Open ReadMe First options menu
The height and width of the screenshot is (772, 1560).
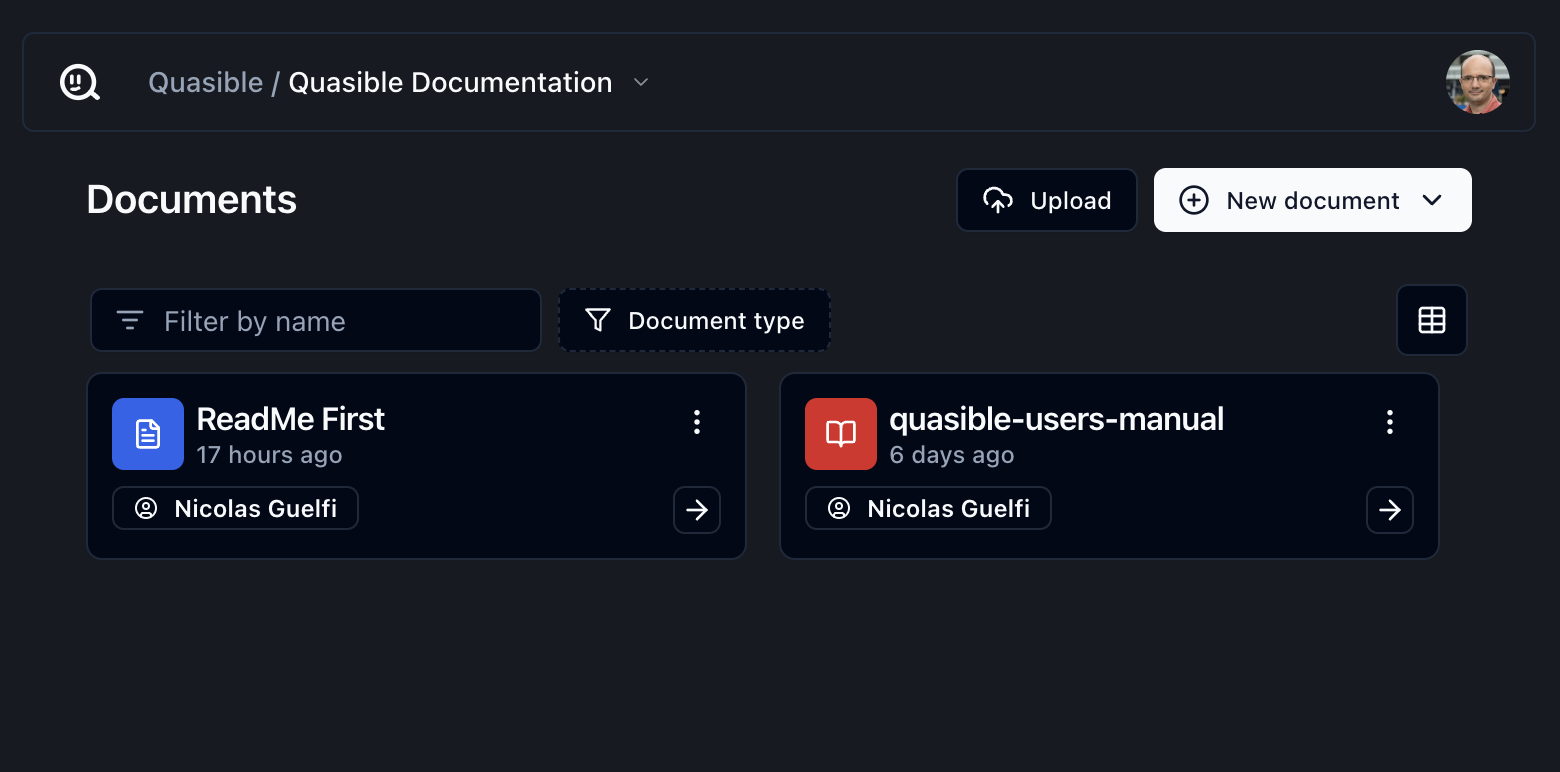coord(697,422)
